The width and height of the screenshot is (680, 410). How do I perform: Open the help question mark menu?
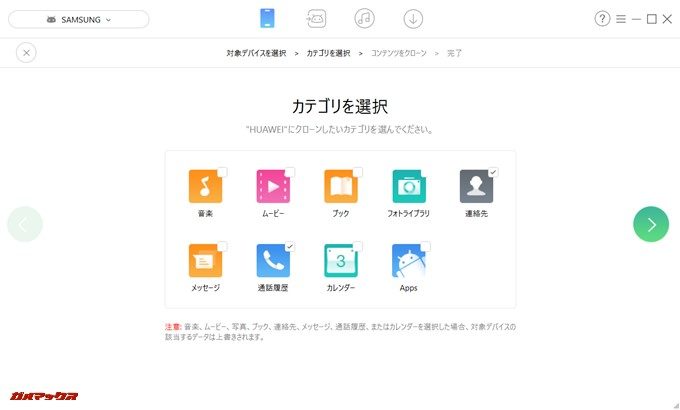(602, 19)
